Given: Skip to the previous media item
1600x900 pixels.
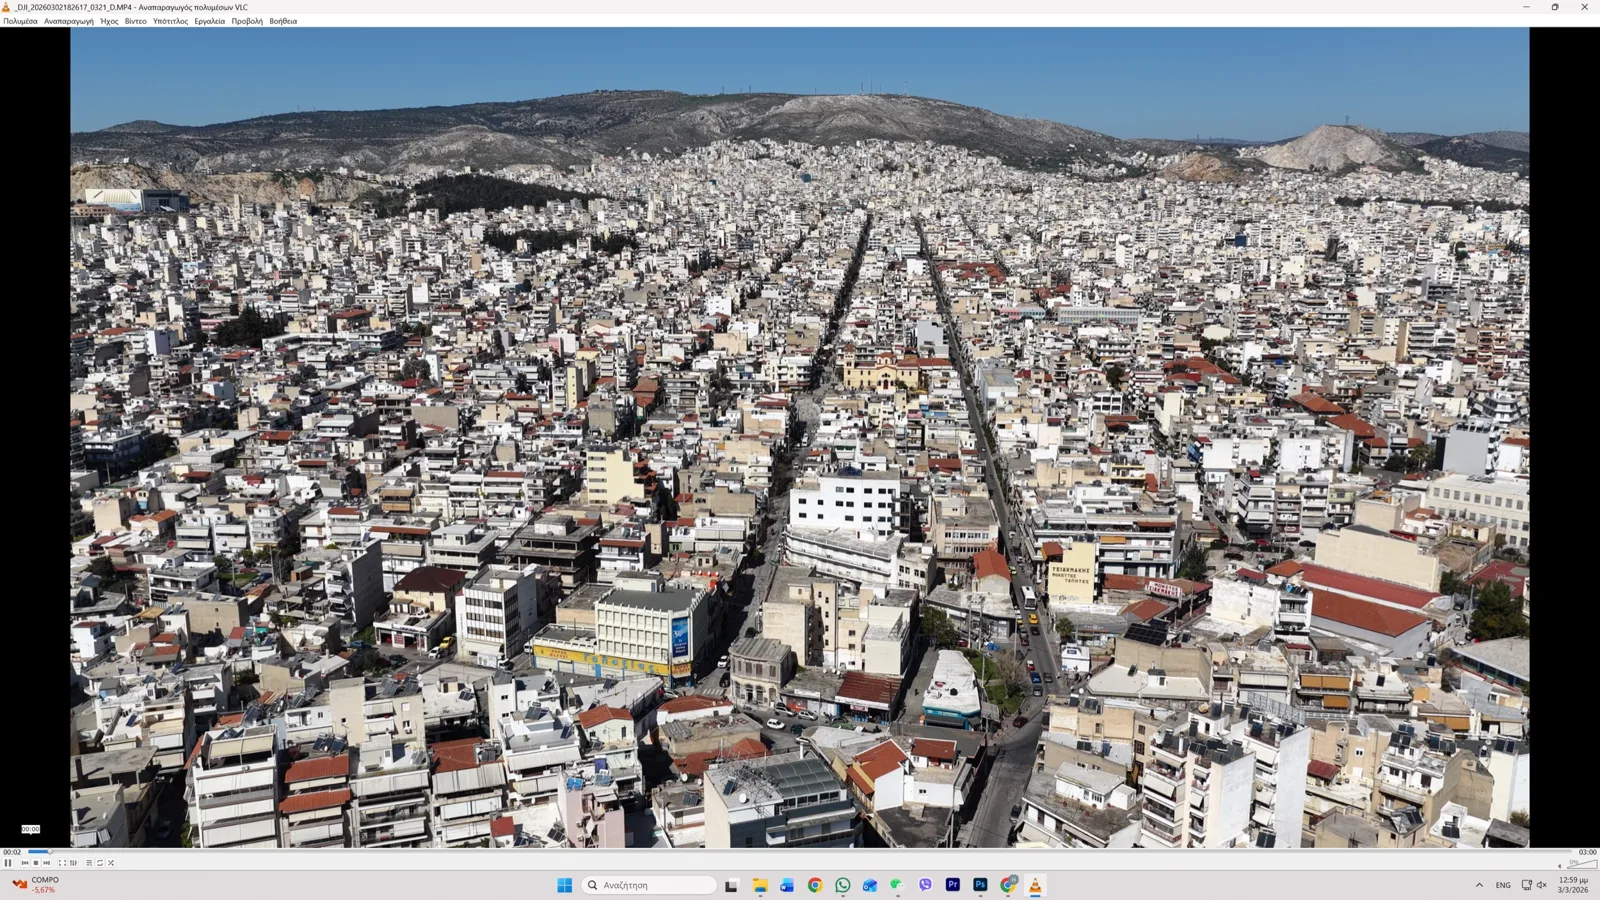Looking at the screenshot, I should pos(25,863).
